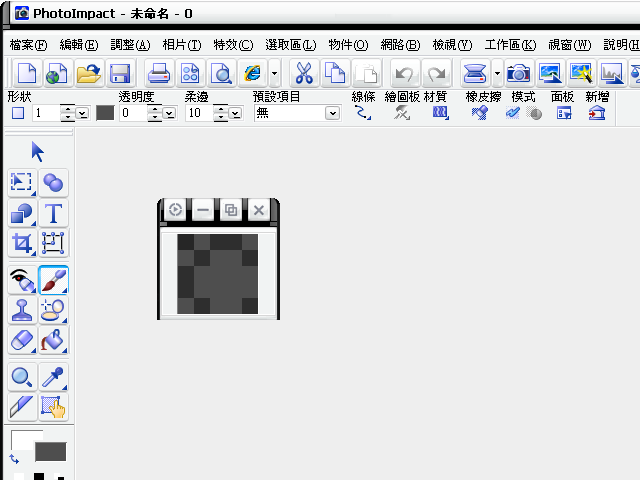Click the new web page icon
Viewport: 640px width, 480px height.
coord(58,73)
